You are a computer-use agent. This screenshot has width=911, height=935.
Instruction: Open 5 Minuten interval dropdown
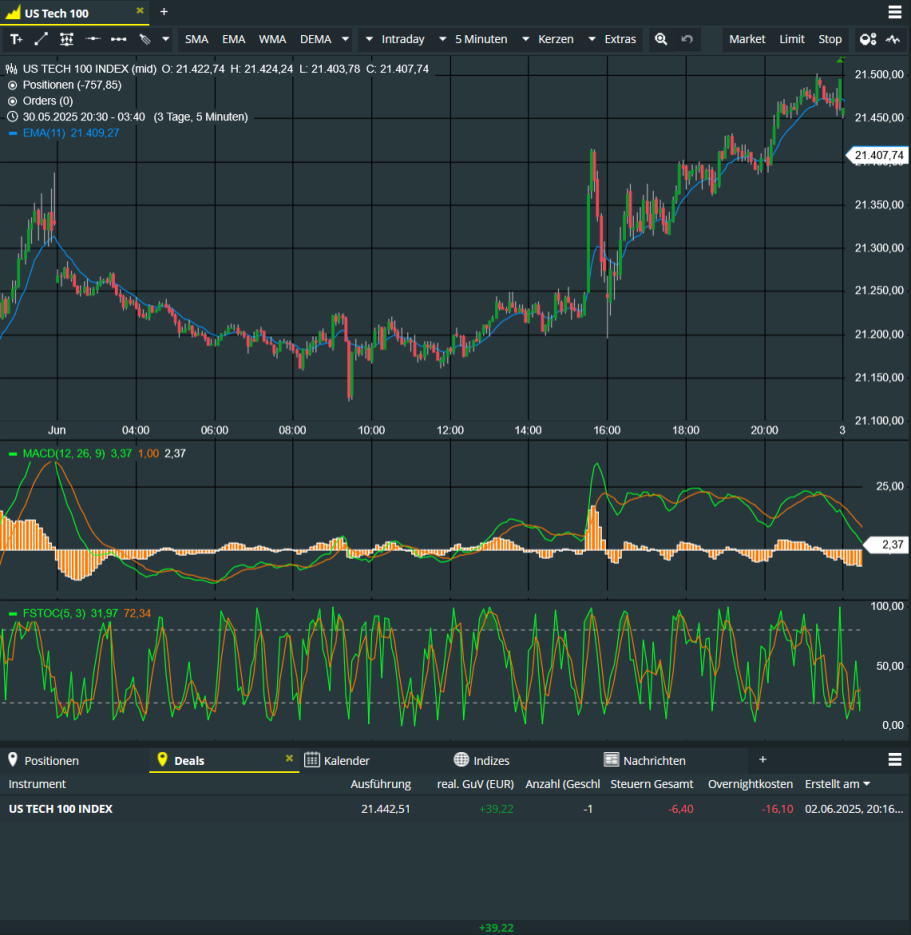[x=474, y=39]
